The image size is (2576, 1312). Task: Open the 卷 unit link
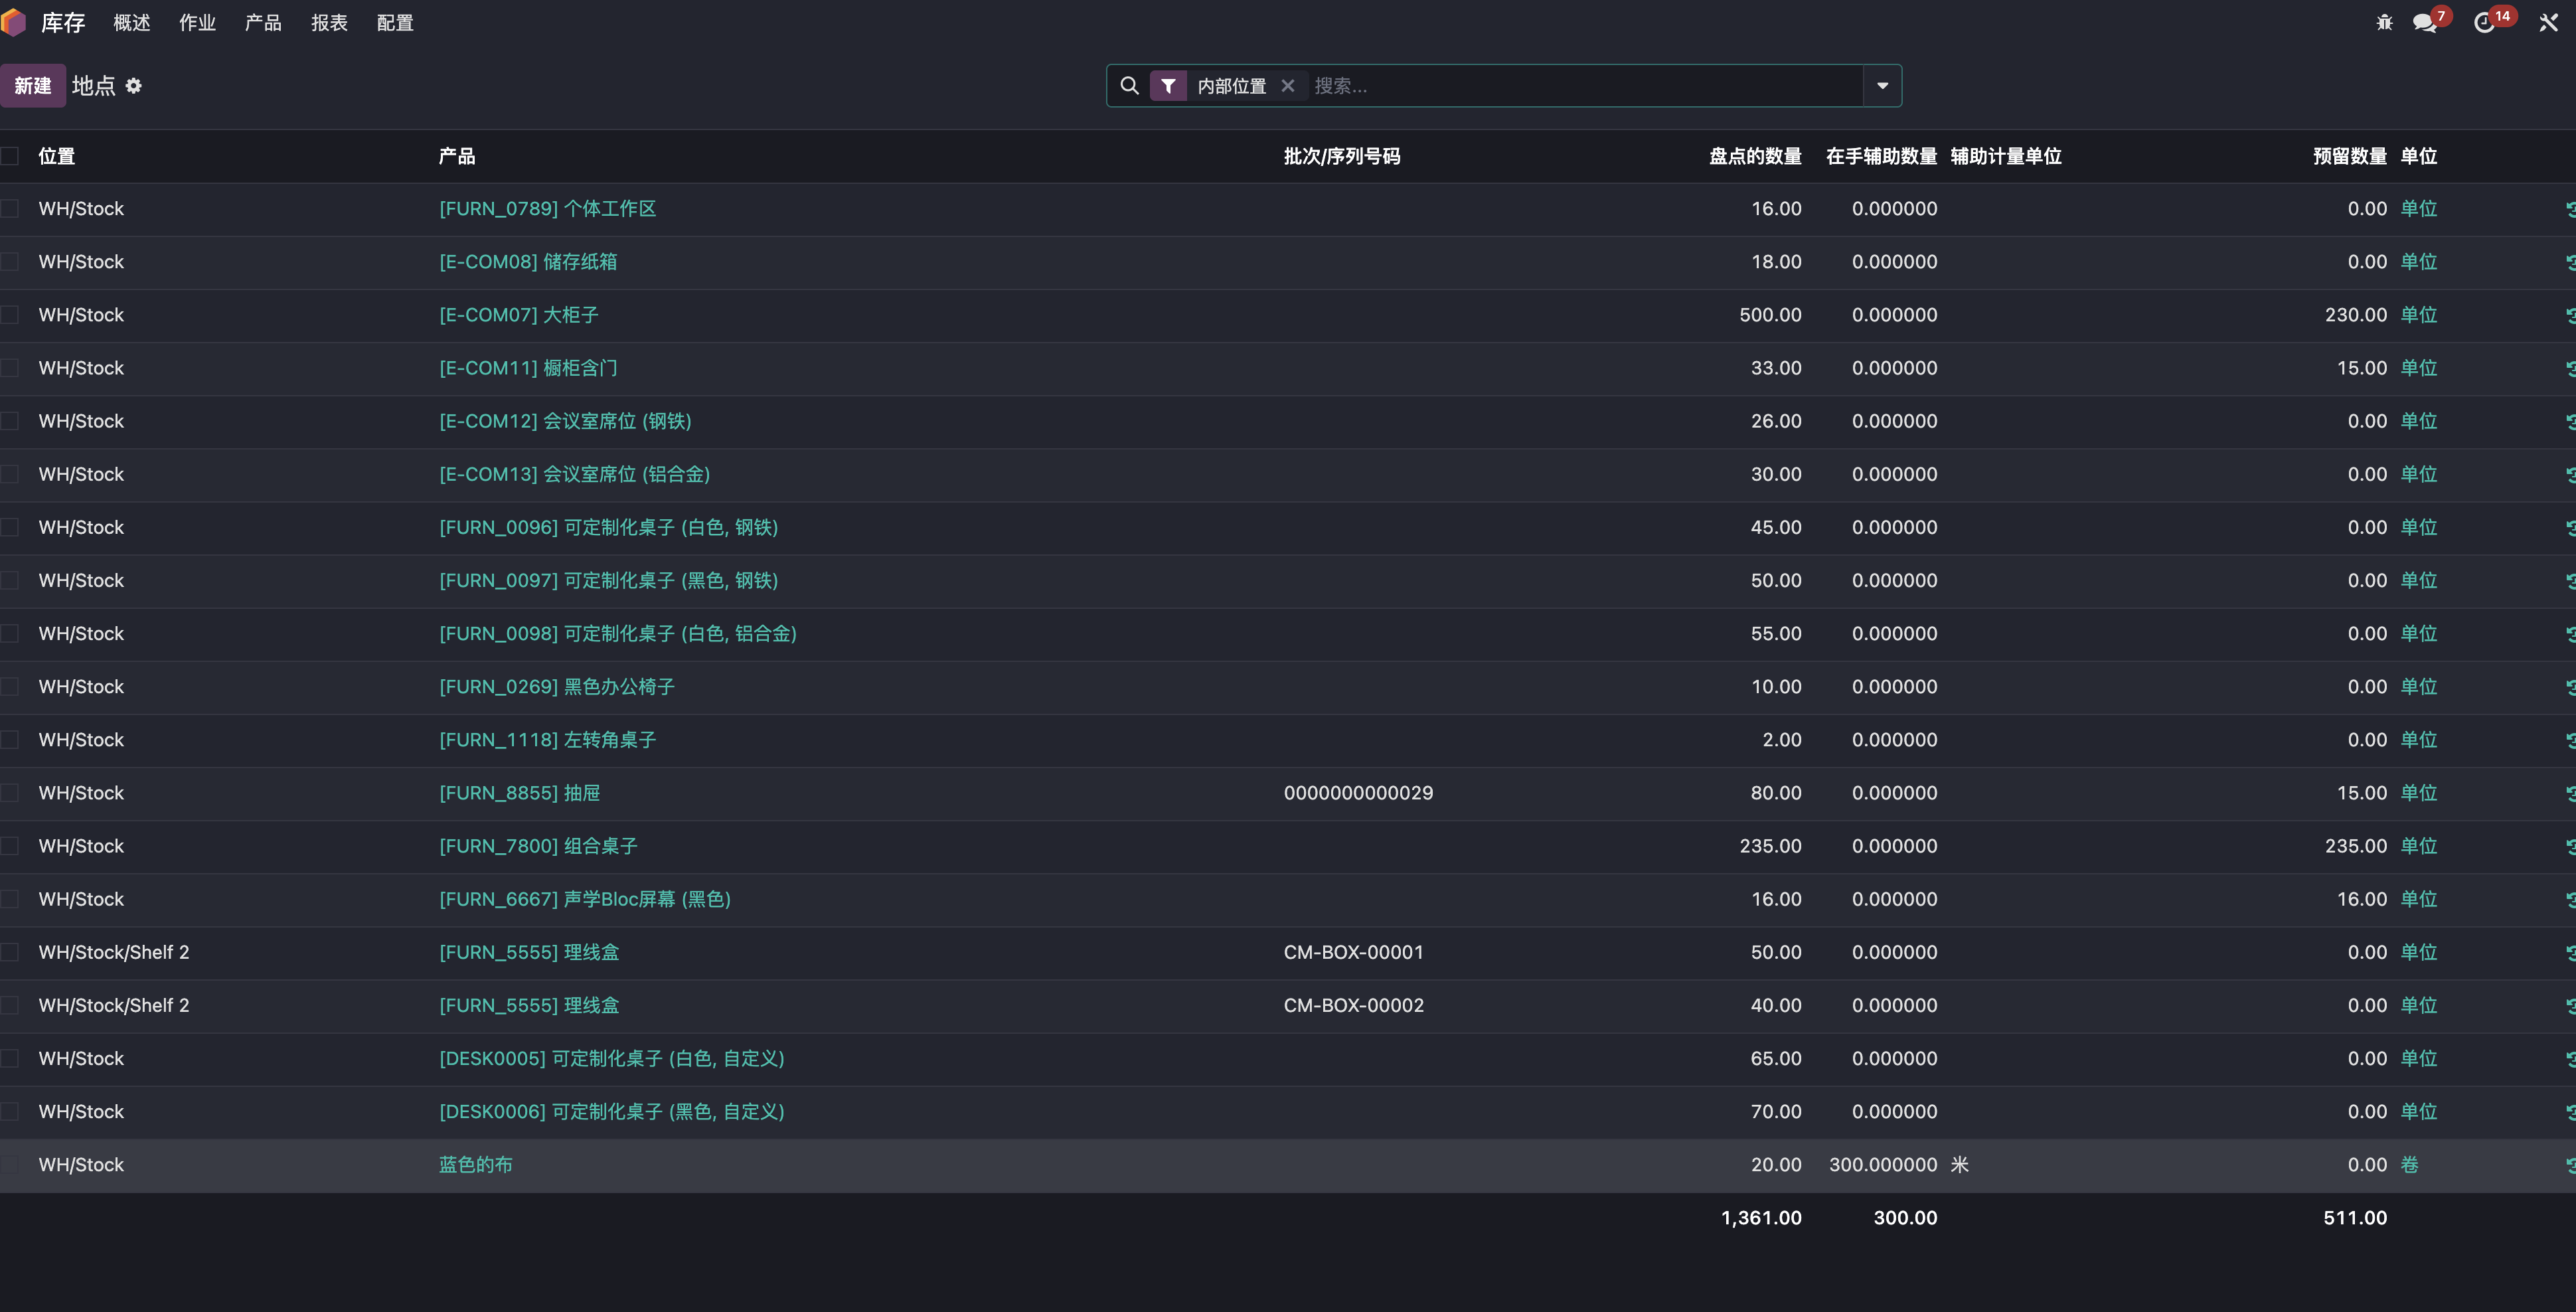click(x=2410, y=1165)
